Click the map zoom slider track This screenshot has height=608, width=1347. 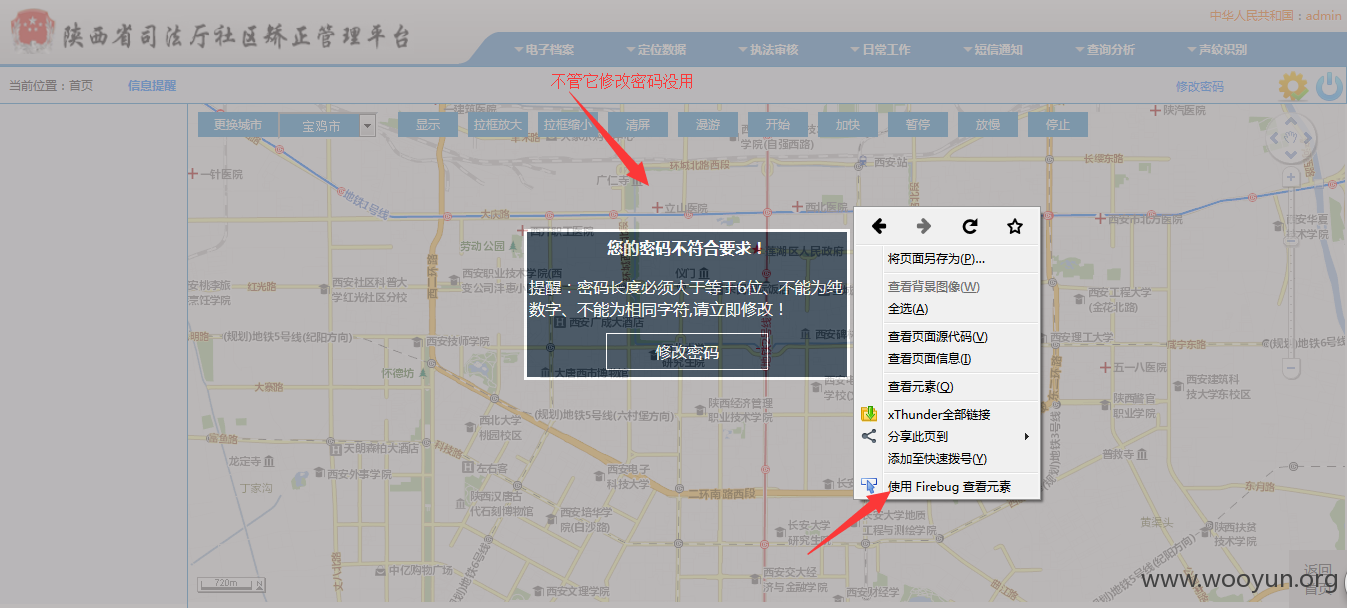1291,272
